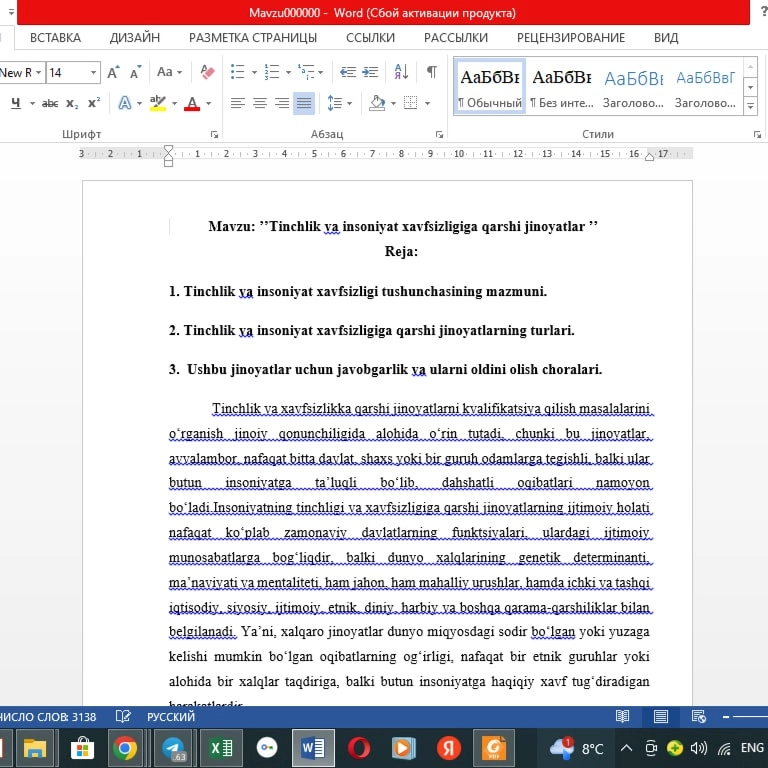Image resolution: width=768 pixels, height=768 pixels.
Task: Open Change Case dropdown
Action: tap(169, 72)
